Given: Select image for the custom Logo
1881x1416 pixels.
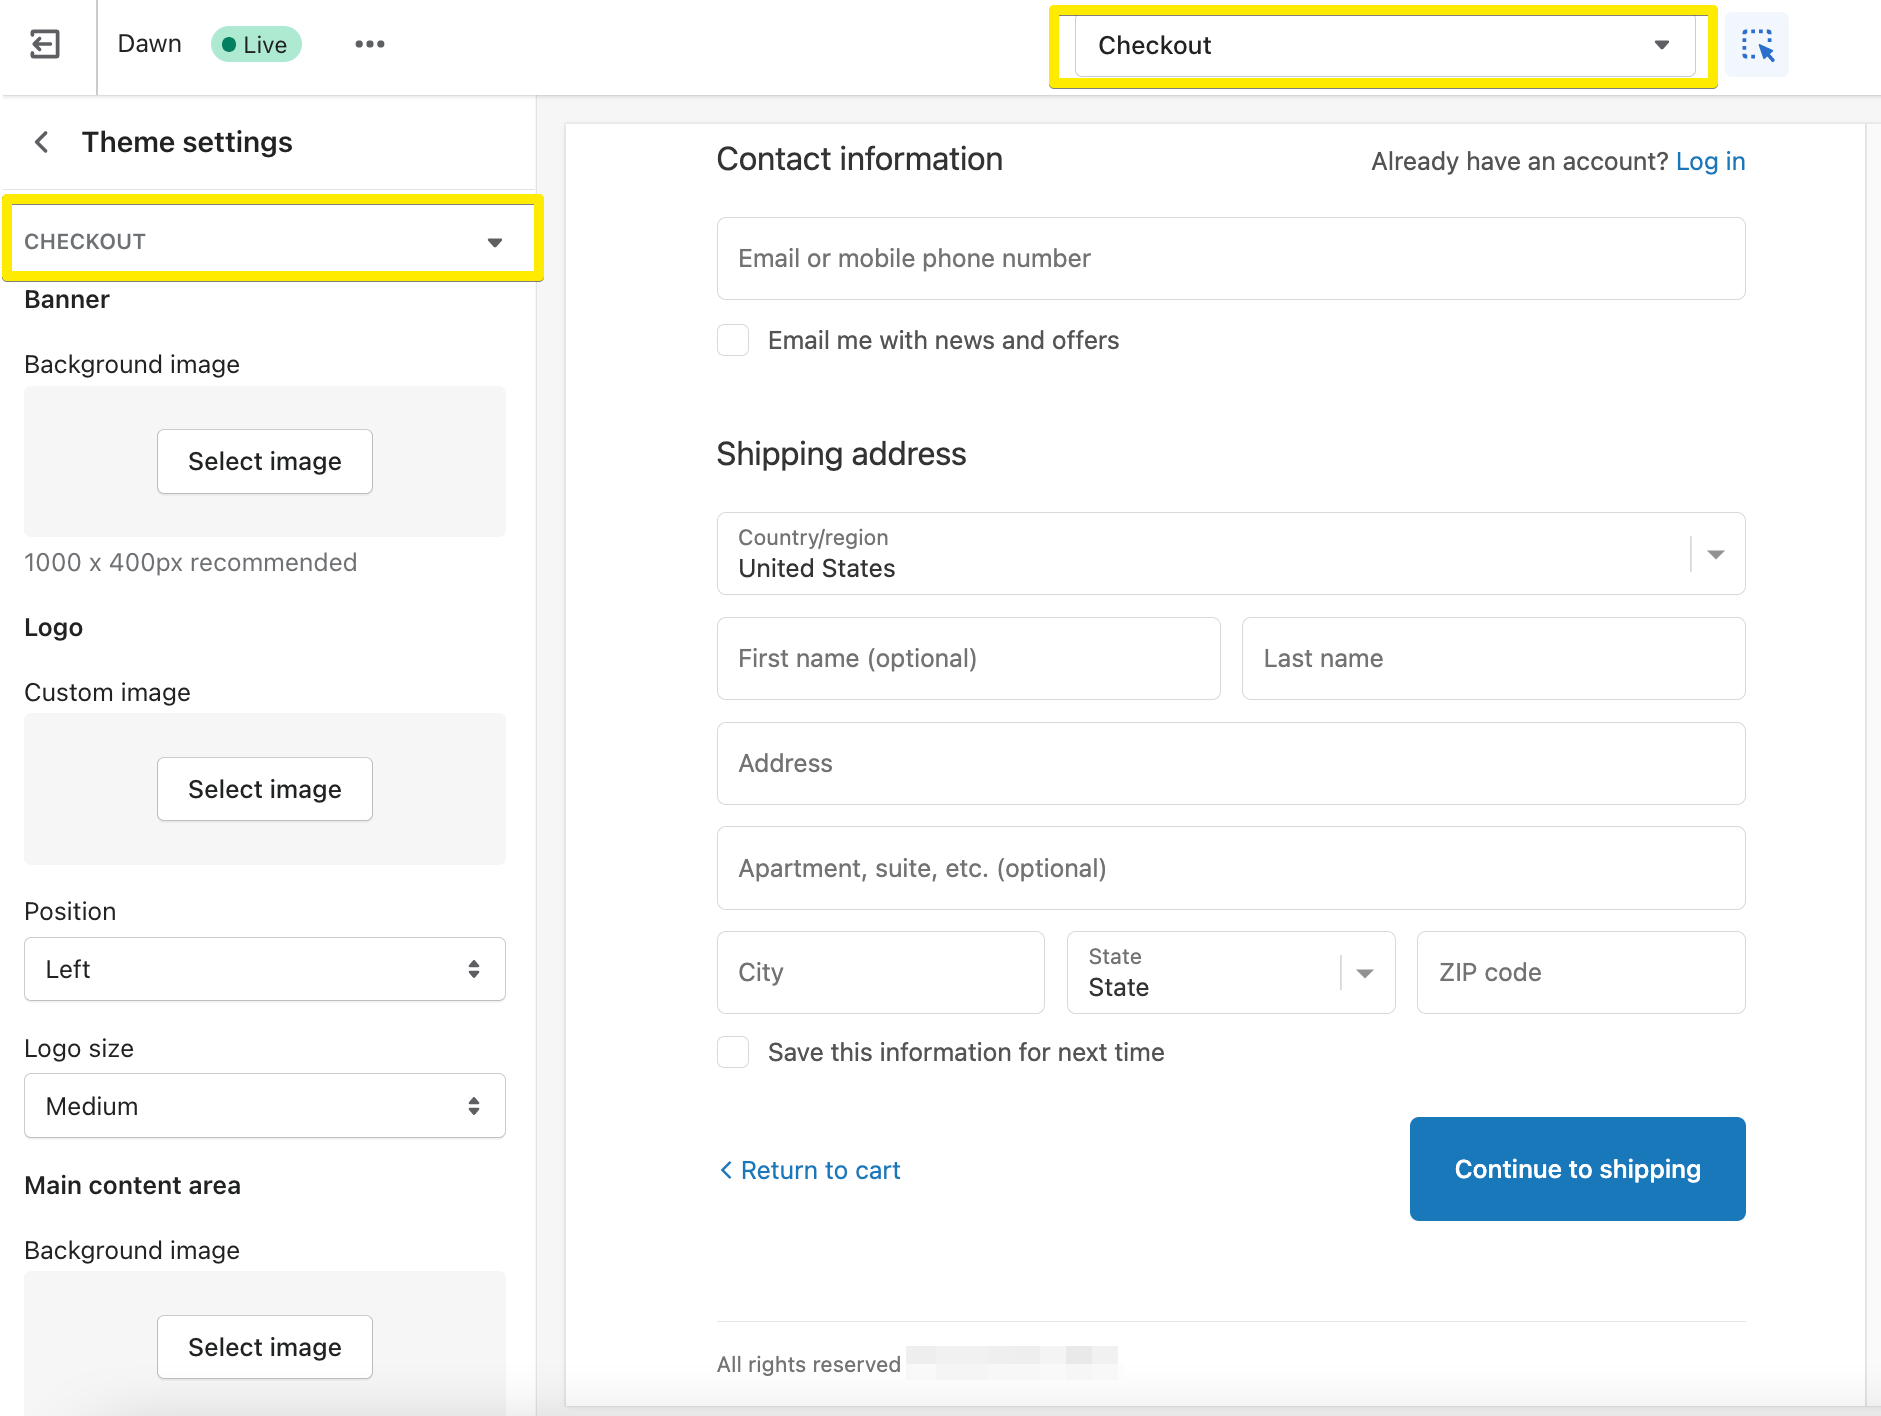Looking at the screenshot, I should point(264,789).
